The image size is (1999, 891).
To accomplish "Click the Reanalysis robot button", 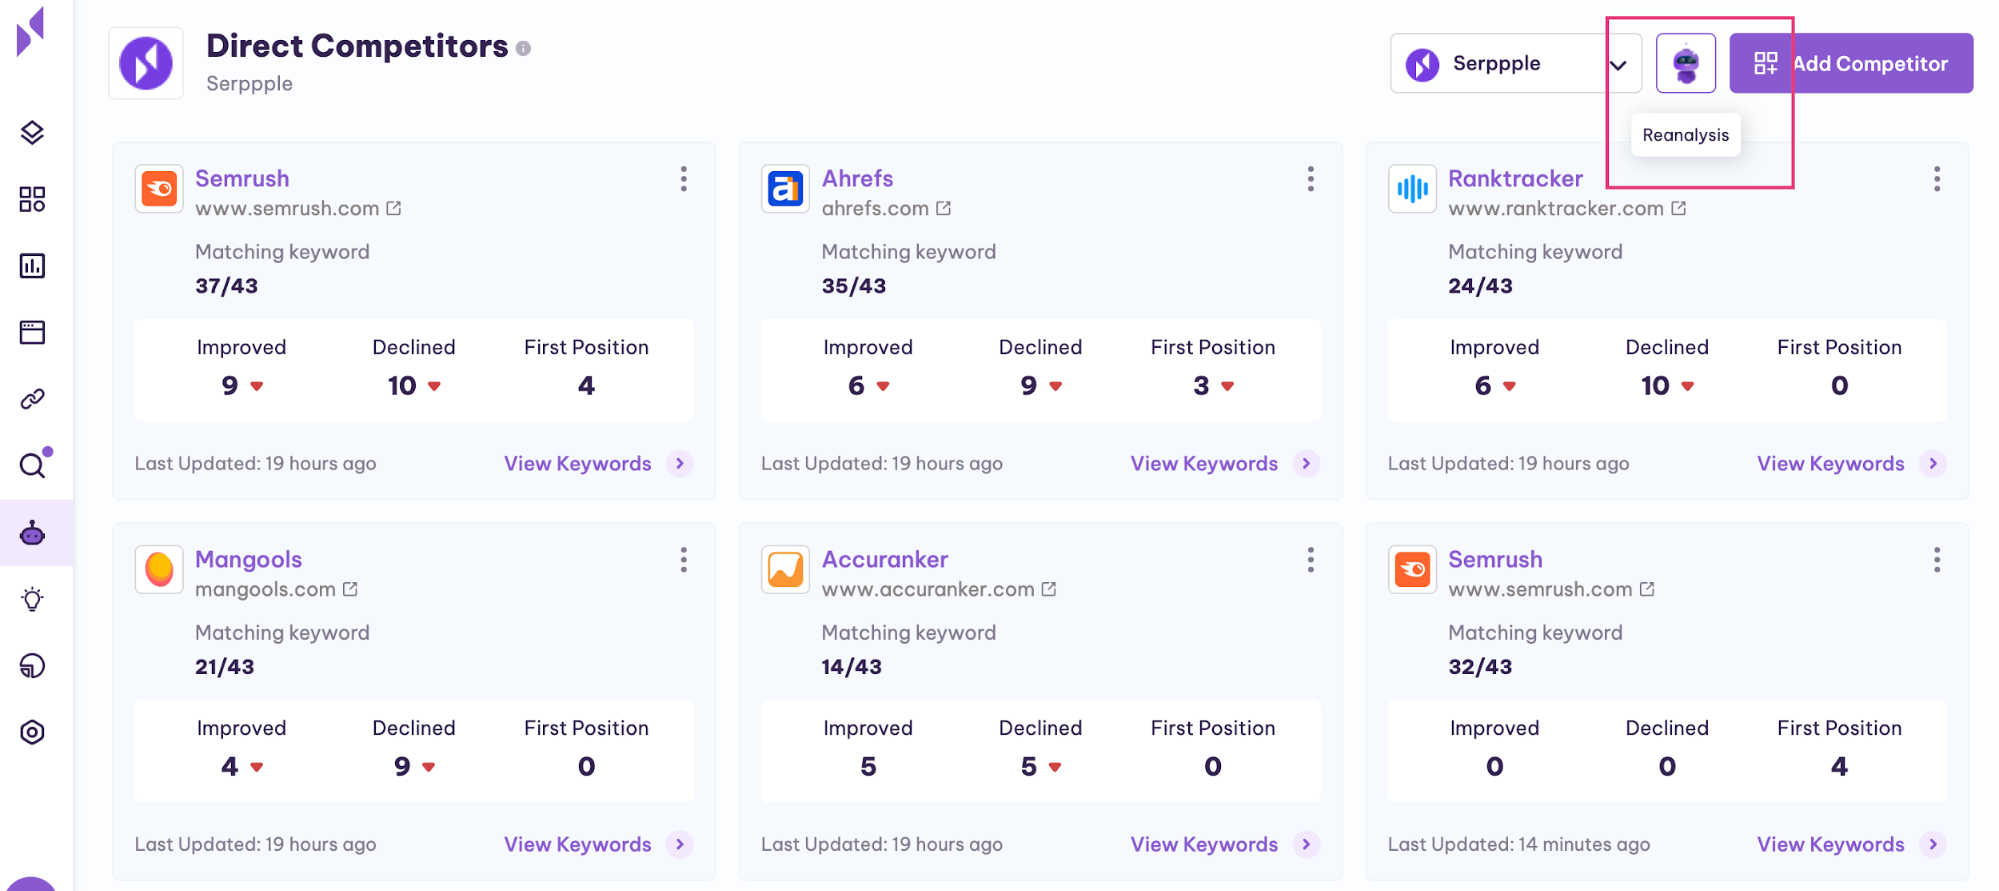I will 1686,63.
